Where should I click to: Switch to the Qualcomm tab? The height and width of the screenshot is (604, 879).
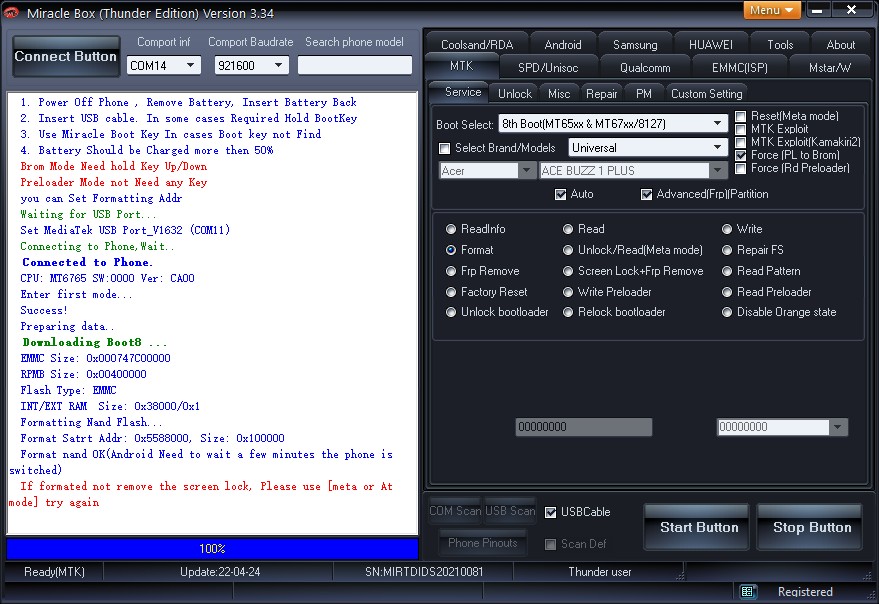pyautogui.click(x=645, y=68)
